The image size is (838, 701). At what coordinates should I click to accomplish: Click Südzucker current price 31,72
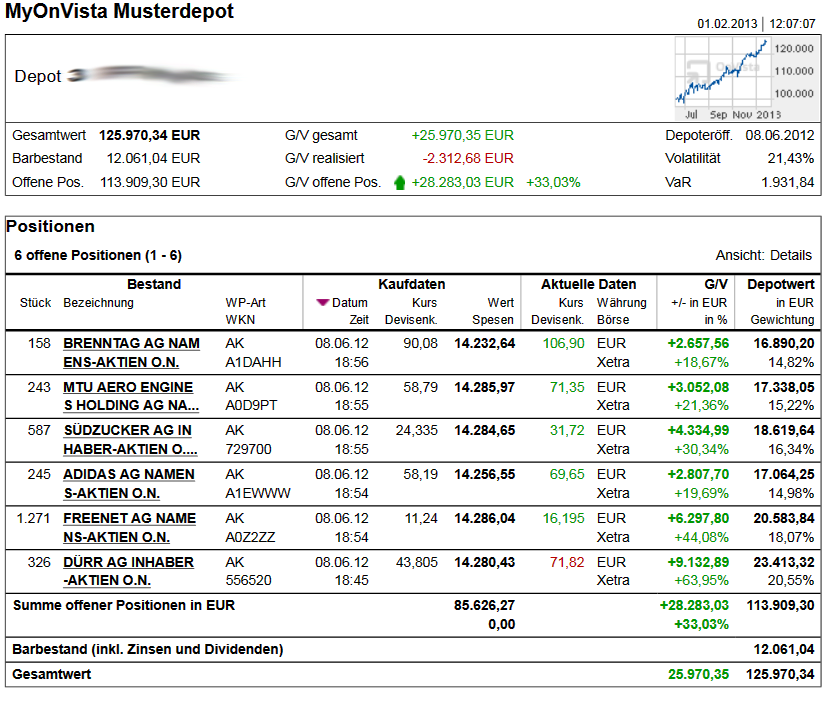pyautogui.click(x=567, y=431)
